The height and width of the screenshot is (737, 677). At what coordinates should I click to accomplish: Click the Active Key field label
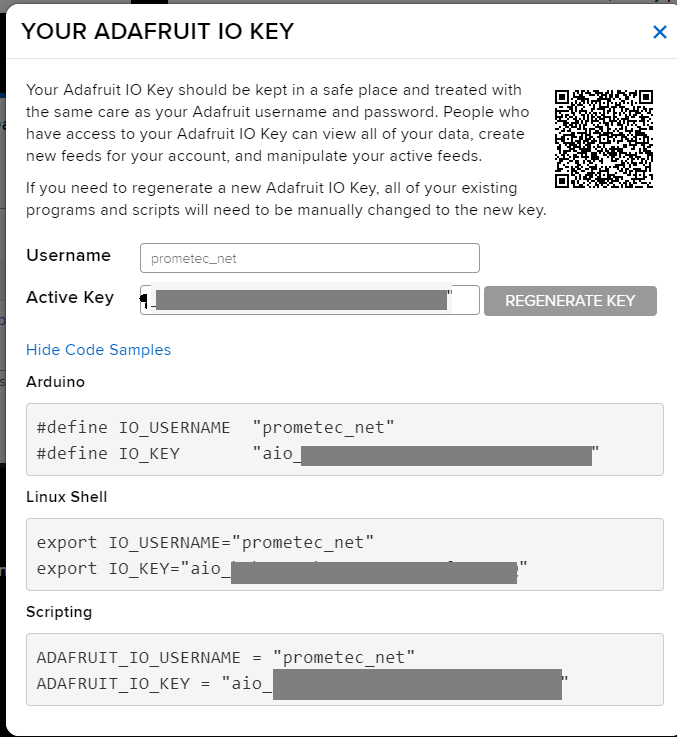(x=70, y=298)
